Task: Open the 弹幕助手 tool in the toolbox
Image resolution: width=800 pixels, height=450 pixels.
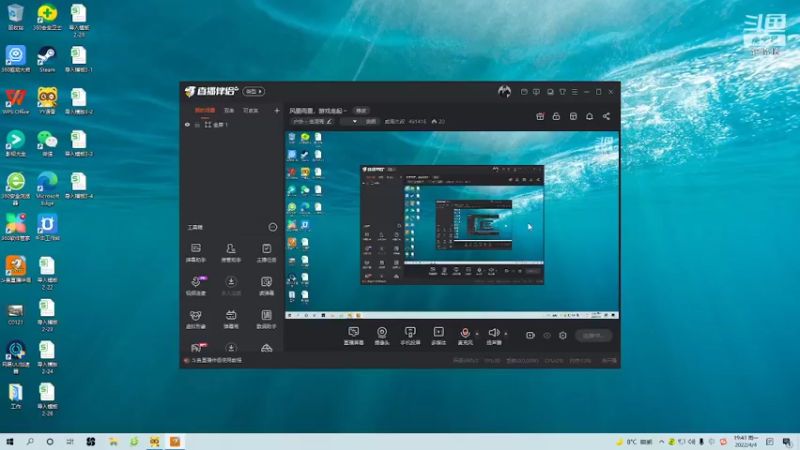Action: click(196, 253)
